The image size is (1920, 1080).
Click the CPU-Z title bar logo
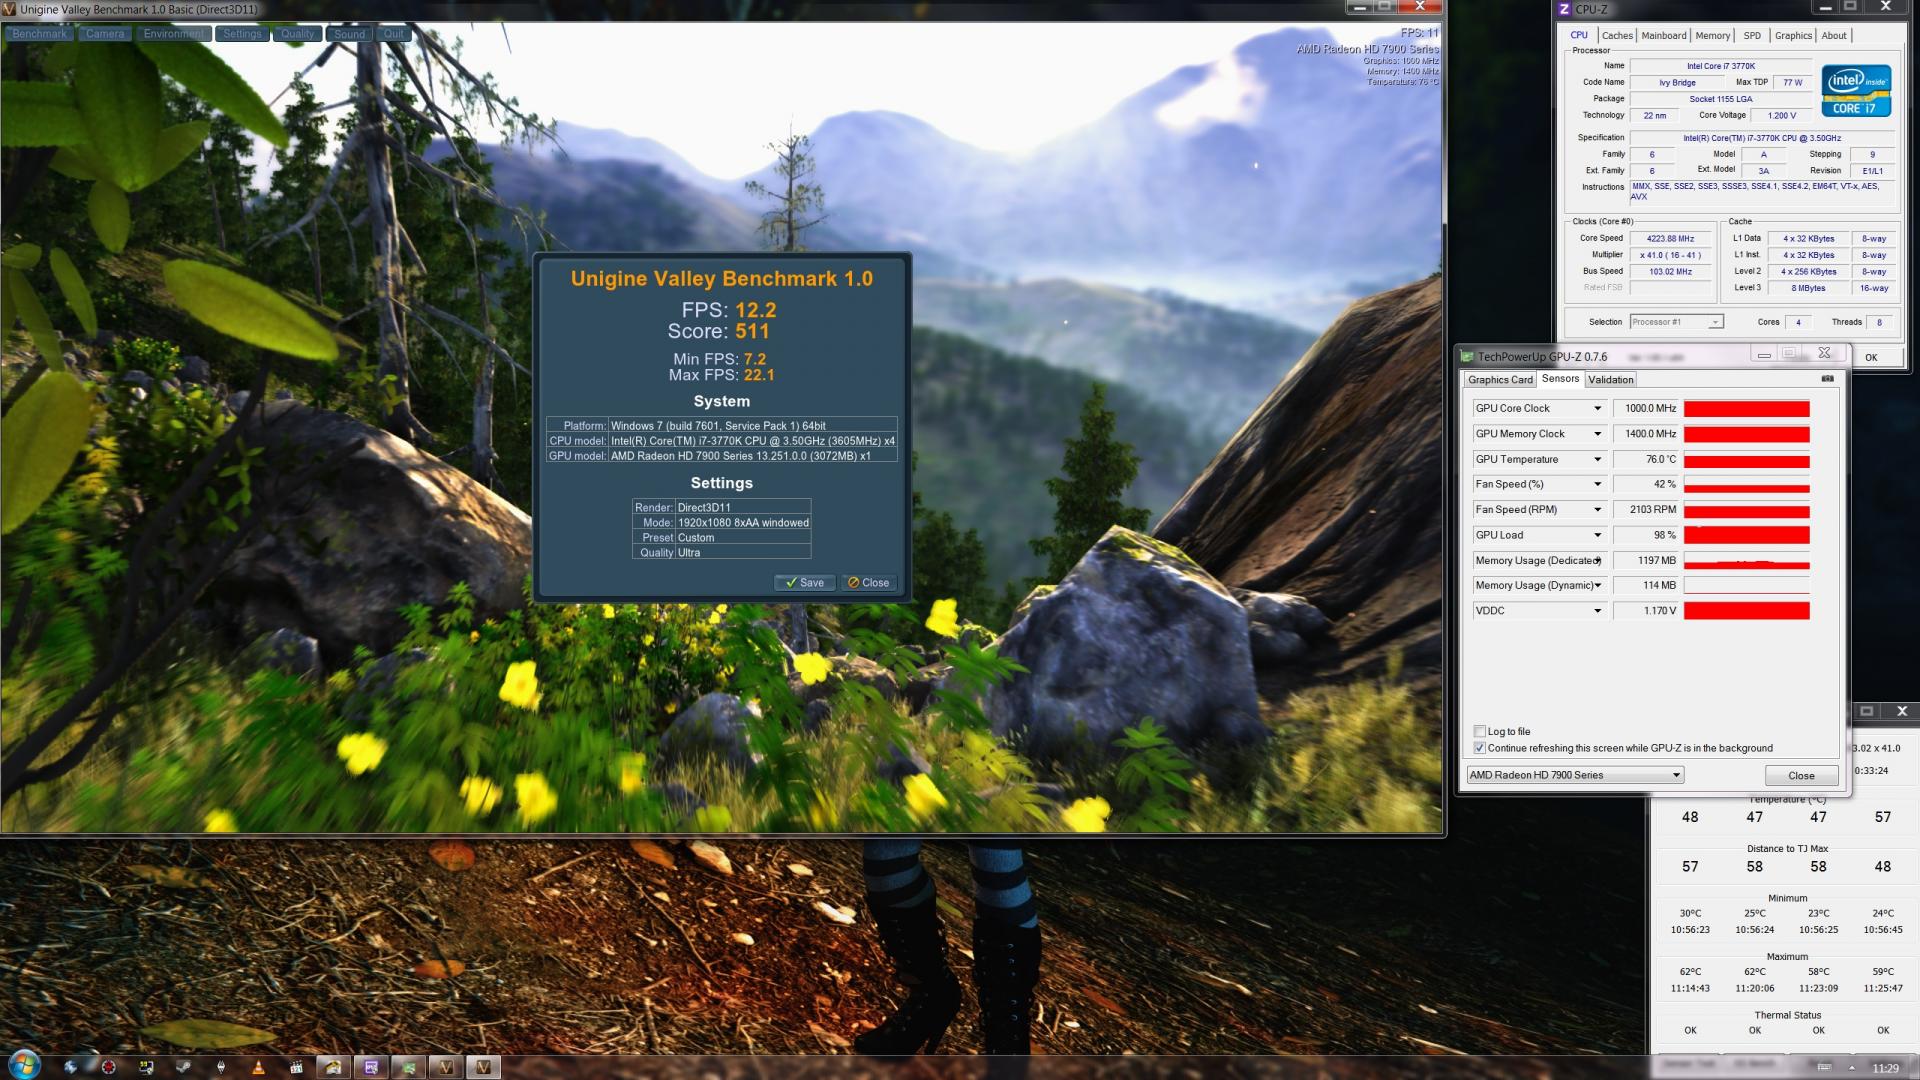pyautogui.click(x=1564, y=9)
